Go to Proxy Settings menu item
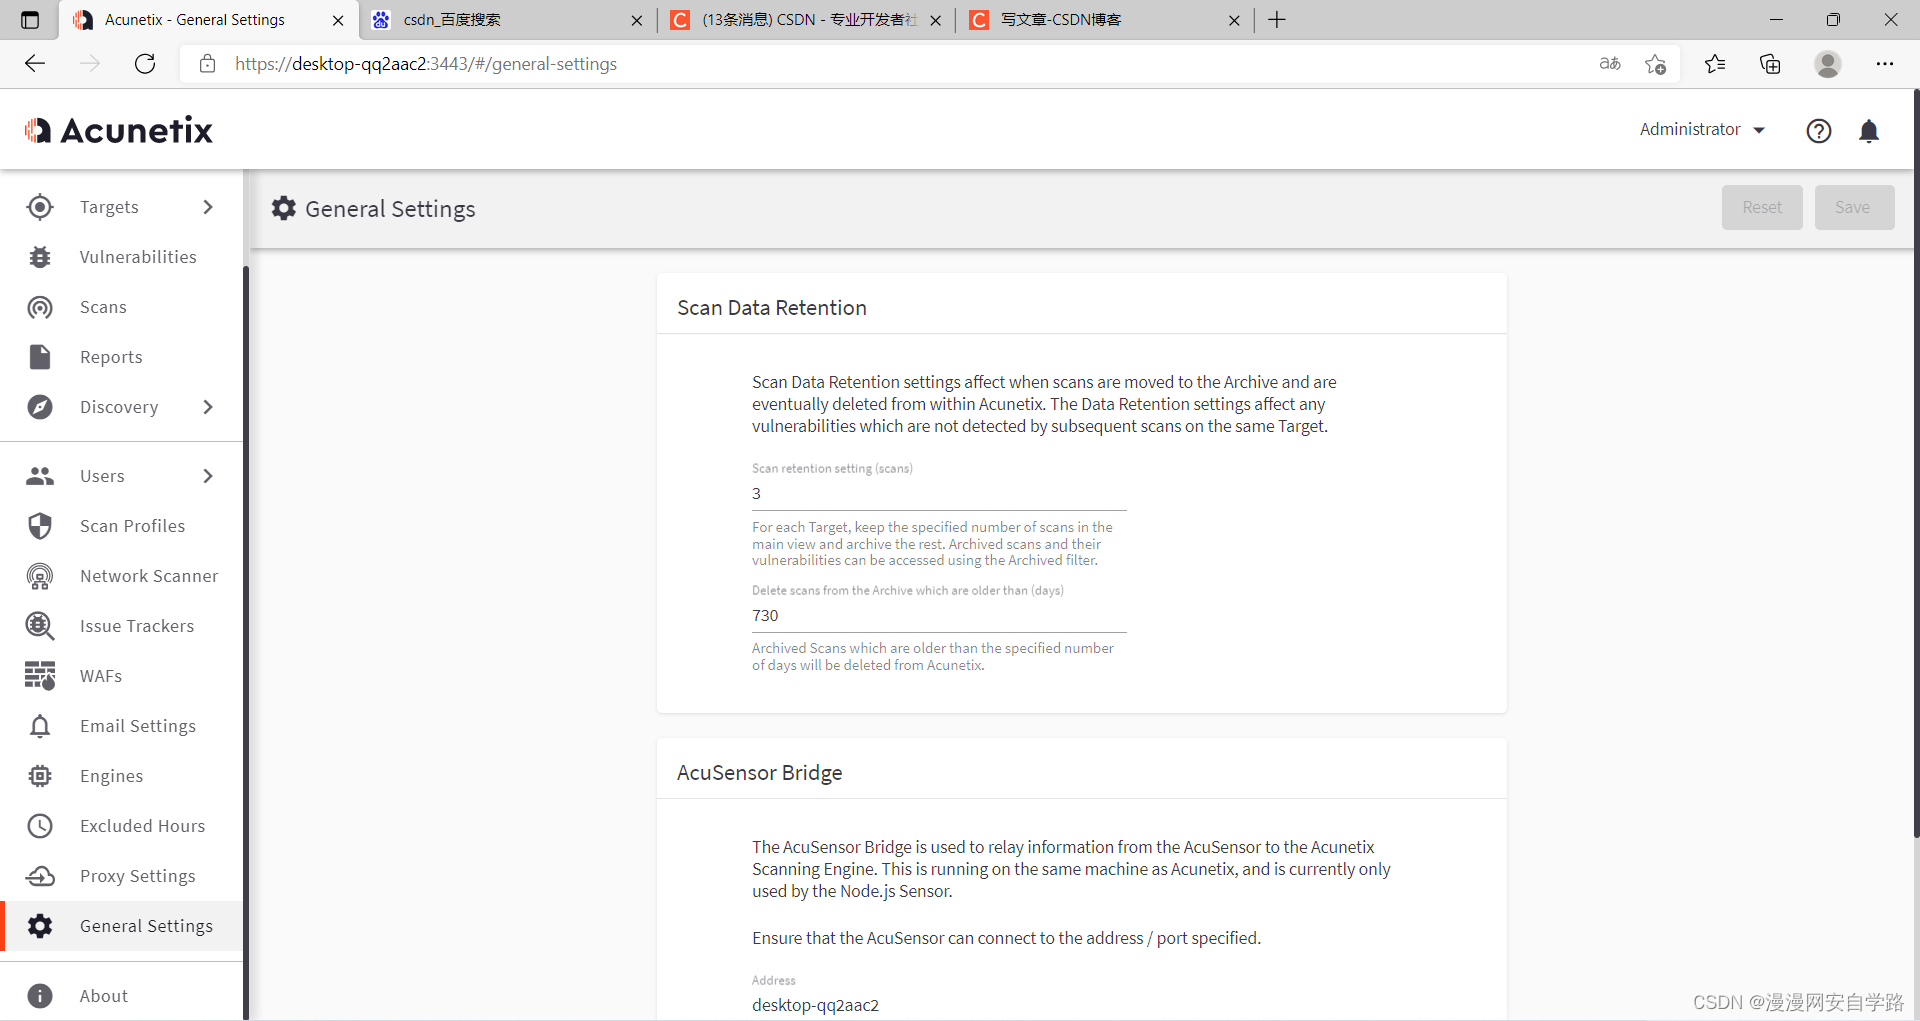 (122, 876)
